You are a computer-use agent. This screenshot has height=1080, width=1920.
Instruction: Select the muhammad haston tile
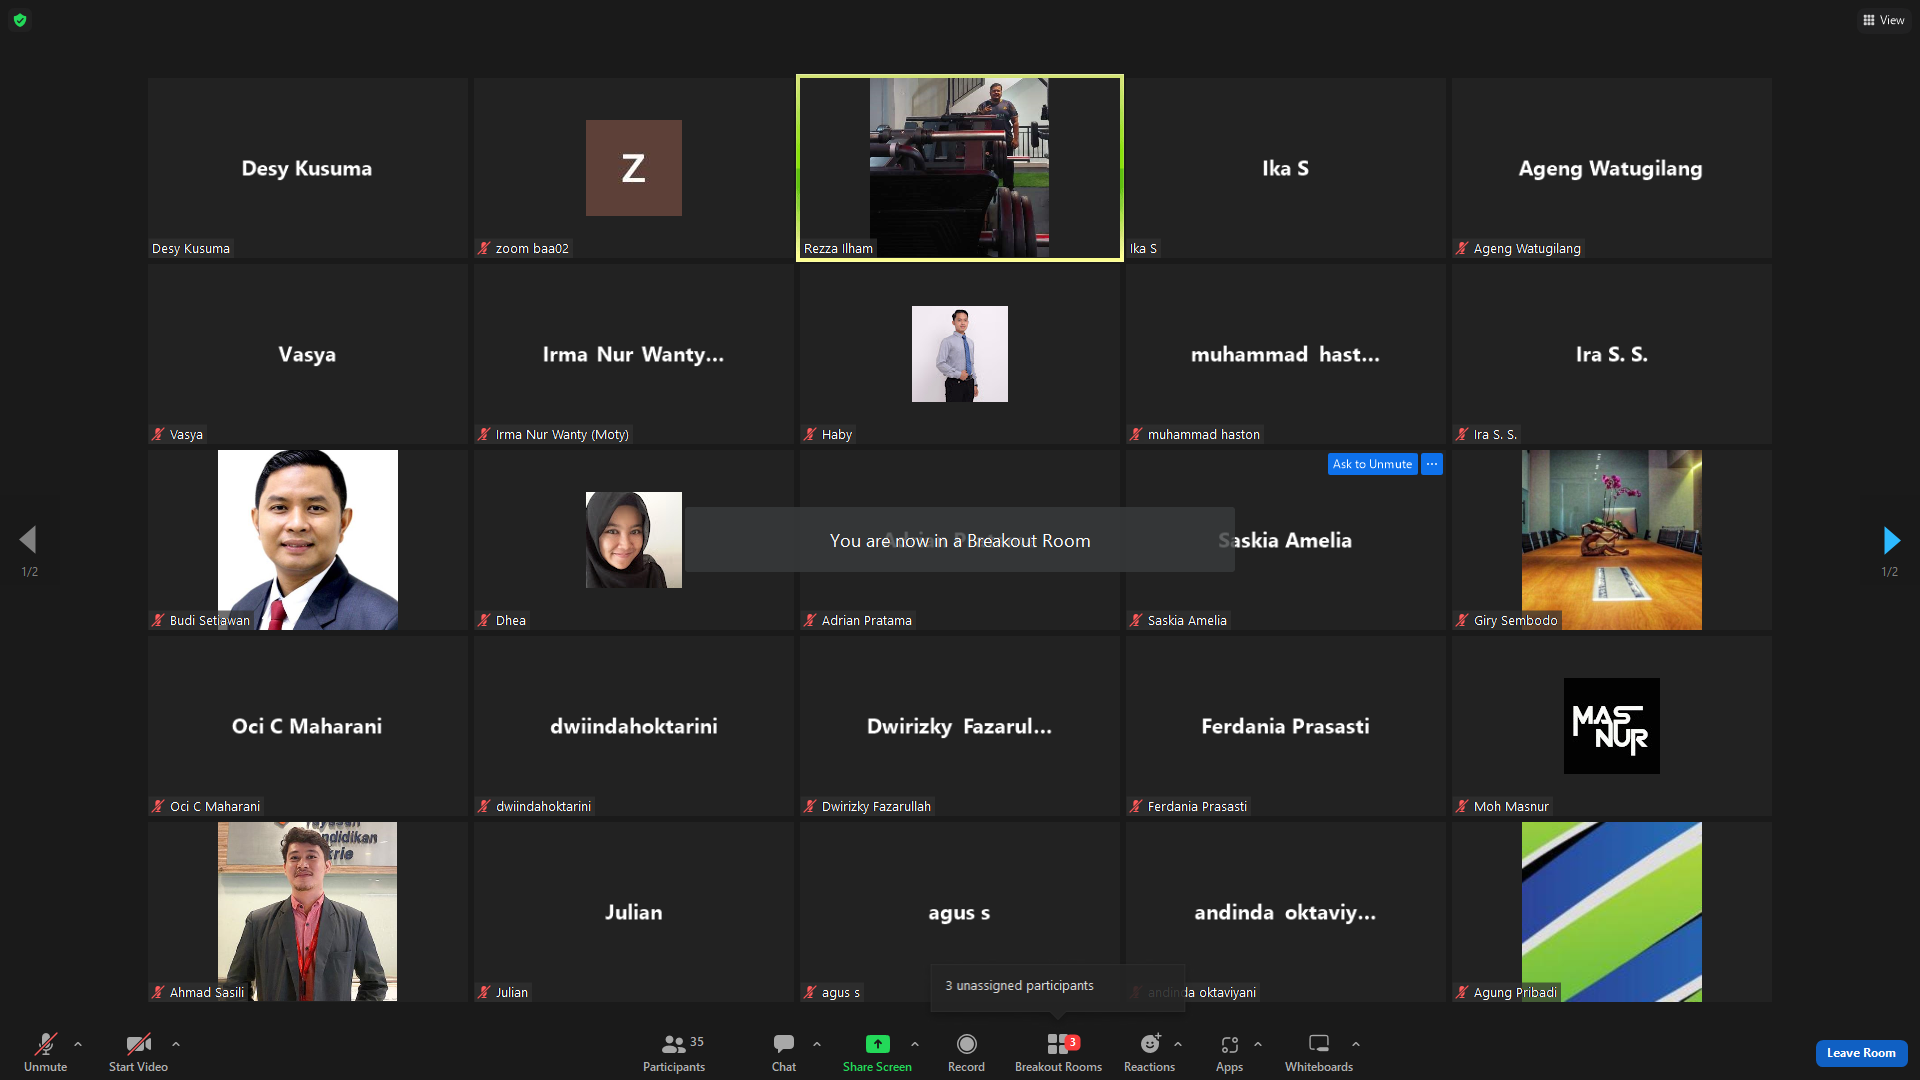1286,354
